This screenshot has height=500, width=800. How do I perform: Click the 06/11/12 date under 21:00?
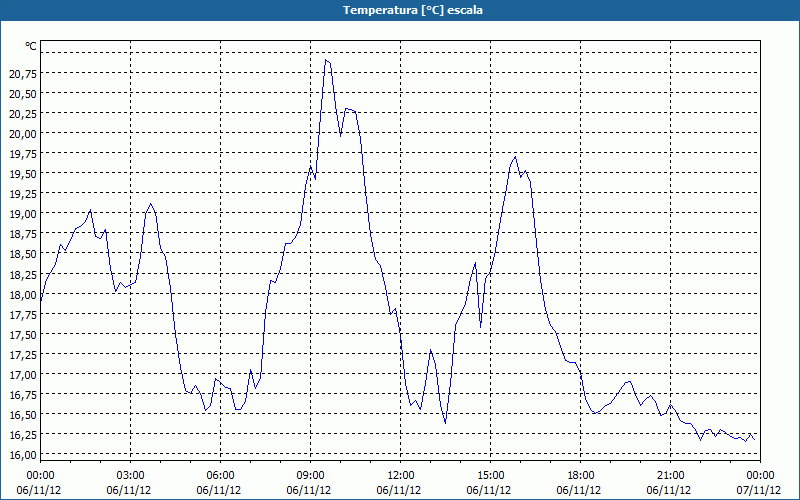click(669, 490)
